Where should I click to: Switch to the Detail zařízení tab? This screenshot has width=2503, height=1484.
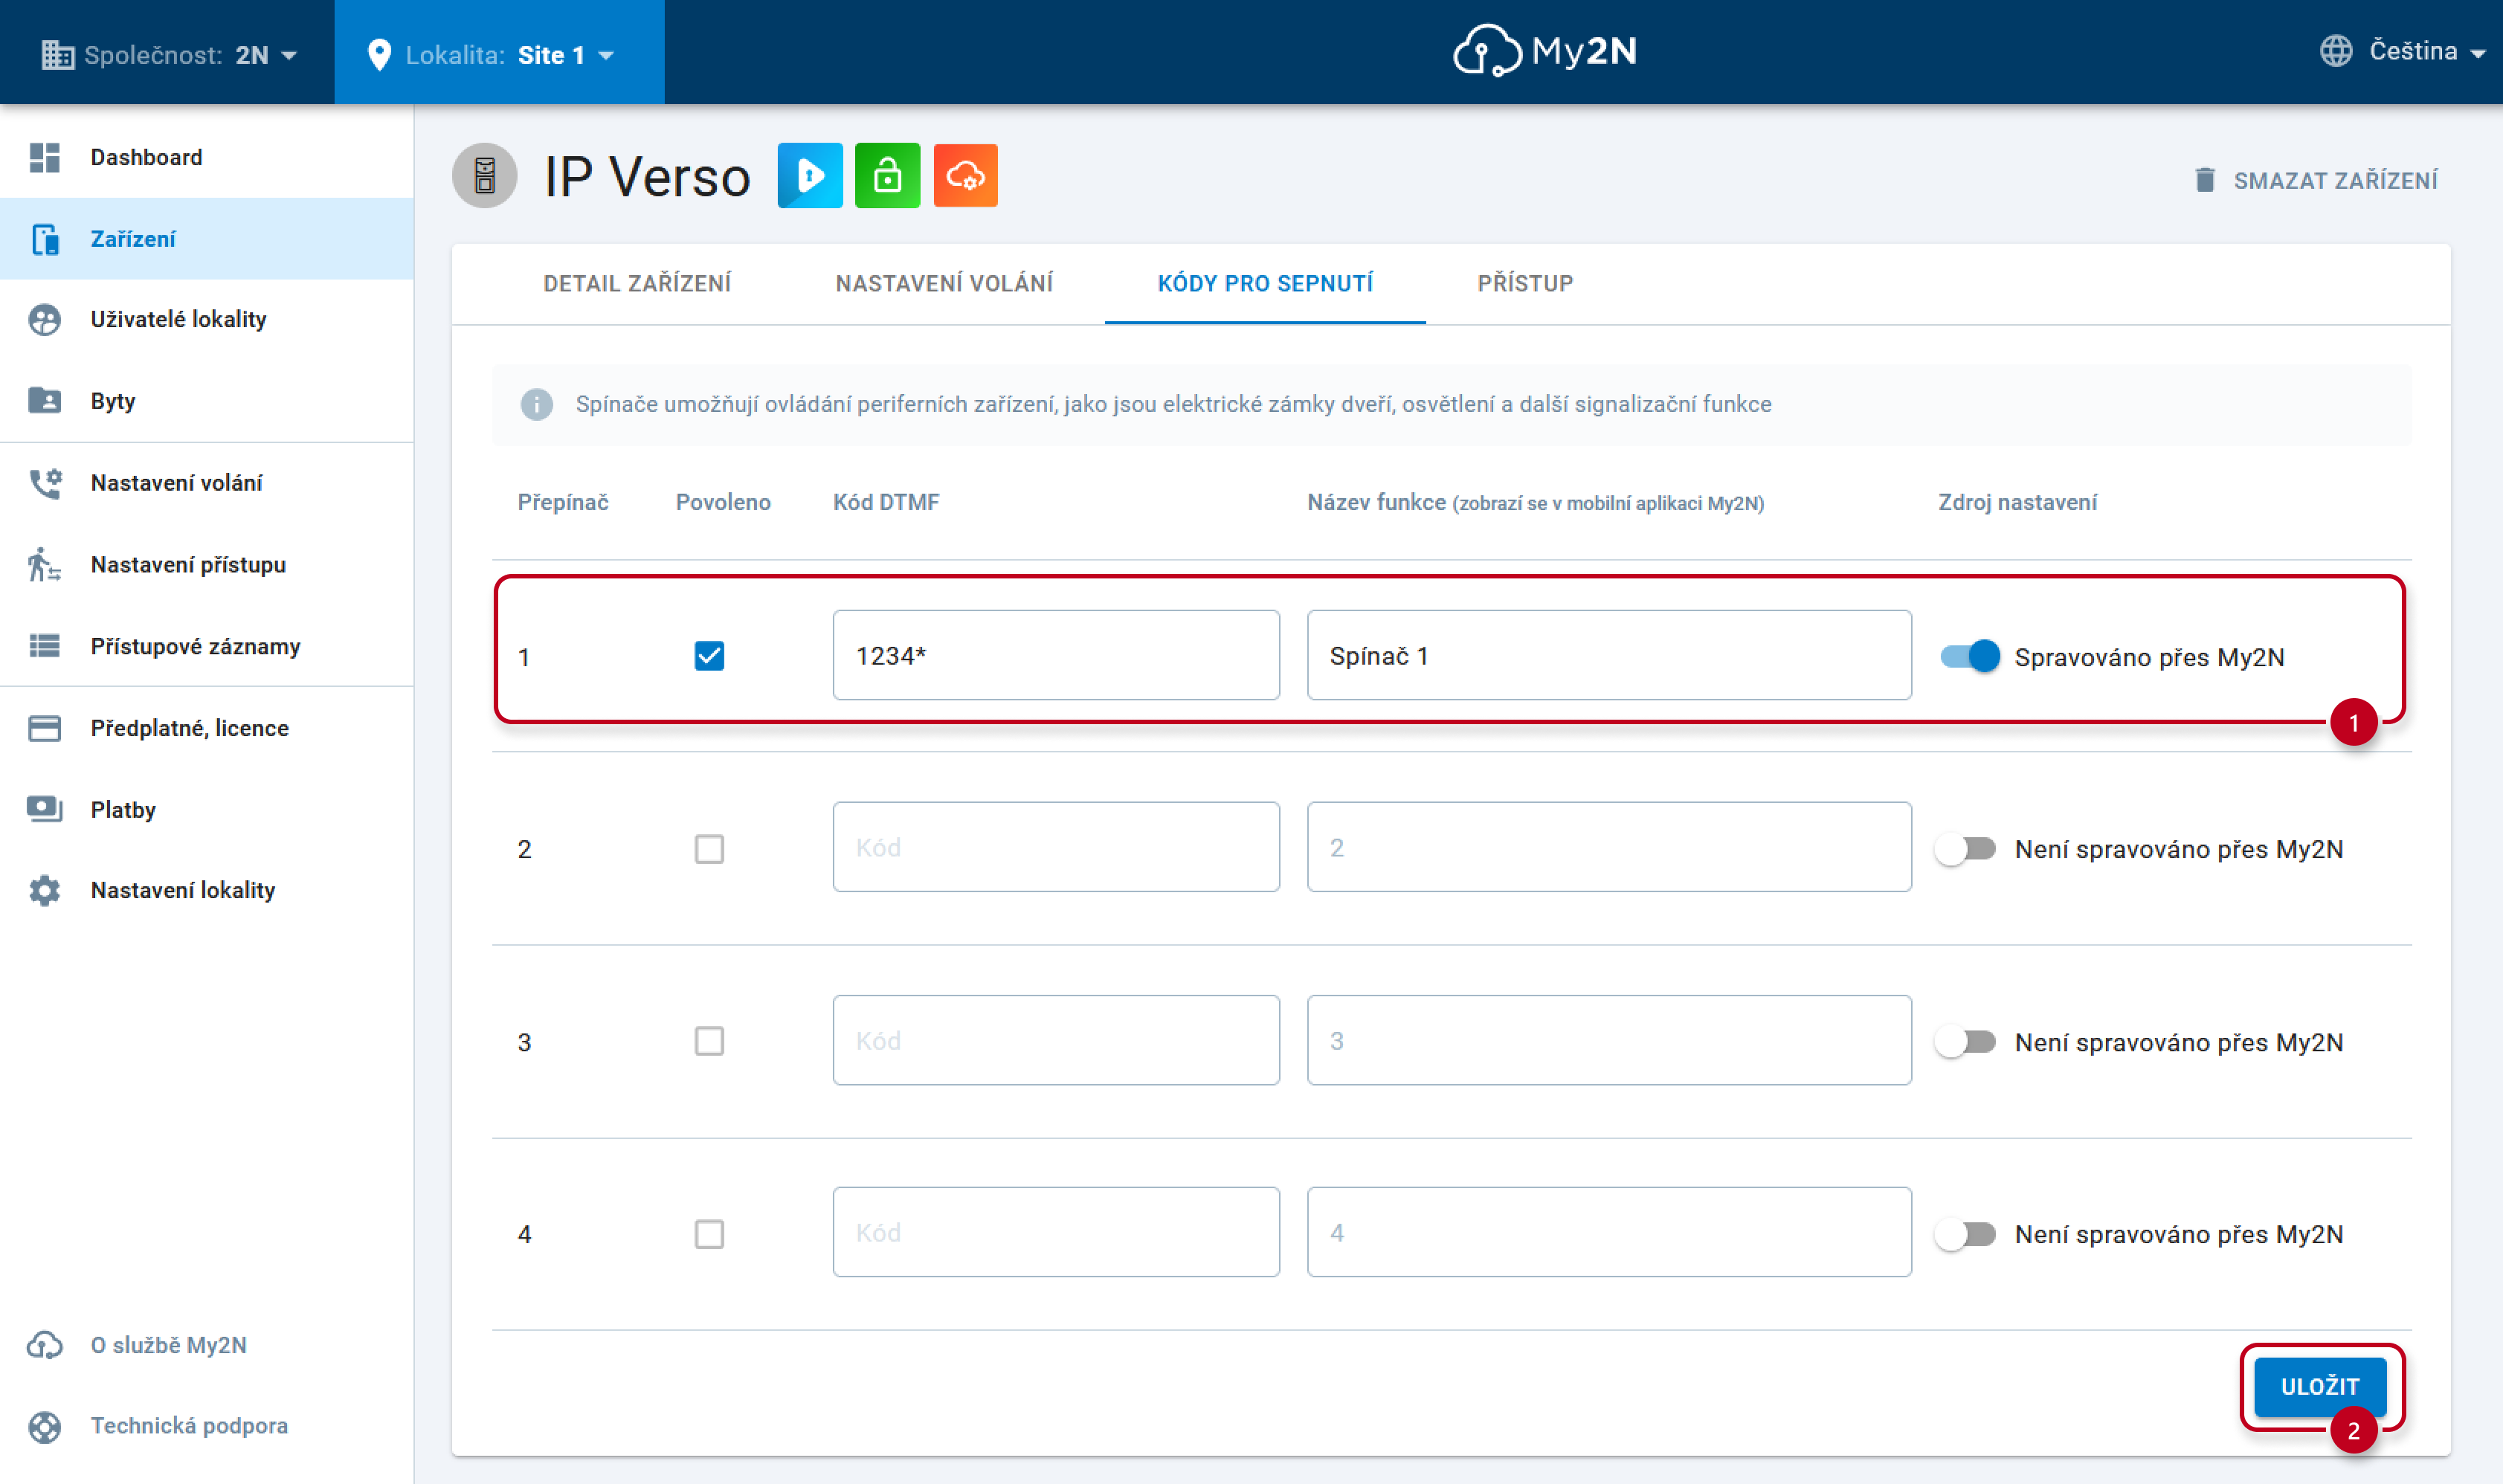(x=637, y=284)
